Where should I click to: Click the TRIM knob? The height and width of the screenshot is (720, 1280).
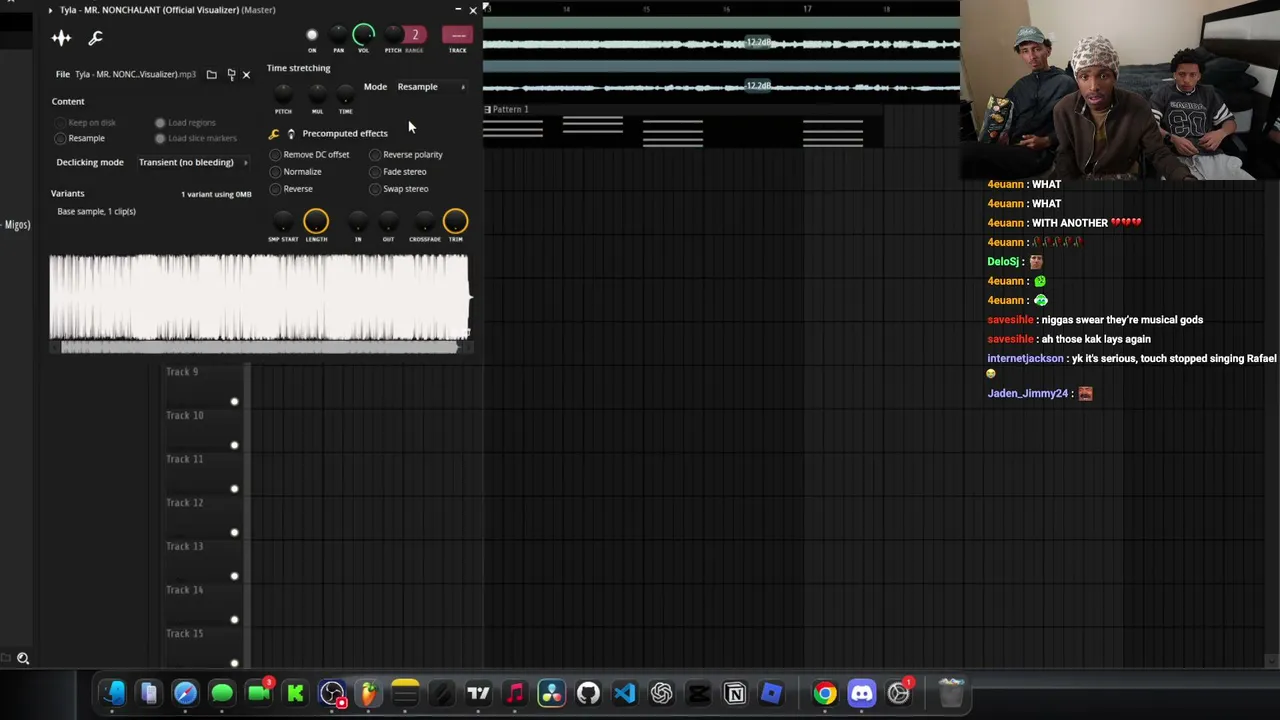click(455, 221)
